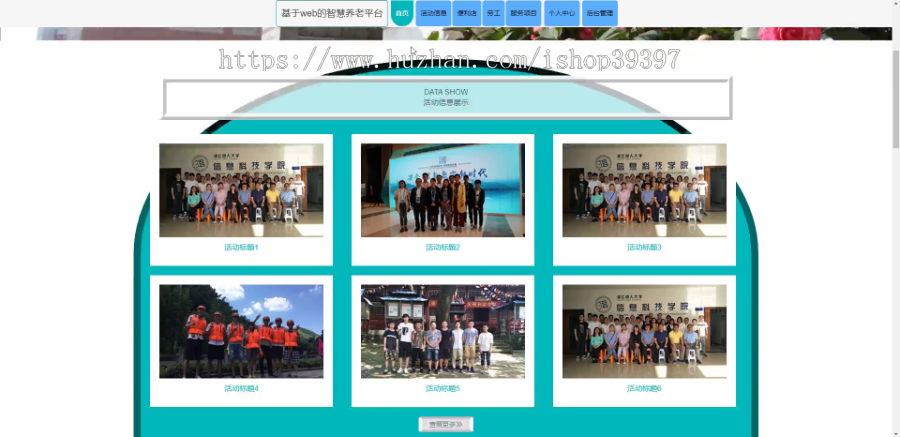Image resolution: width=900 pixels, height=437 pixels.
Task: Open 后台管理 admin backend
Action: click(x=600, y=13)
